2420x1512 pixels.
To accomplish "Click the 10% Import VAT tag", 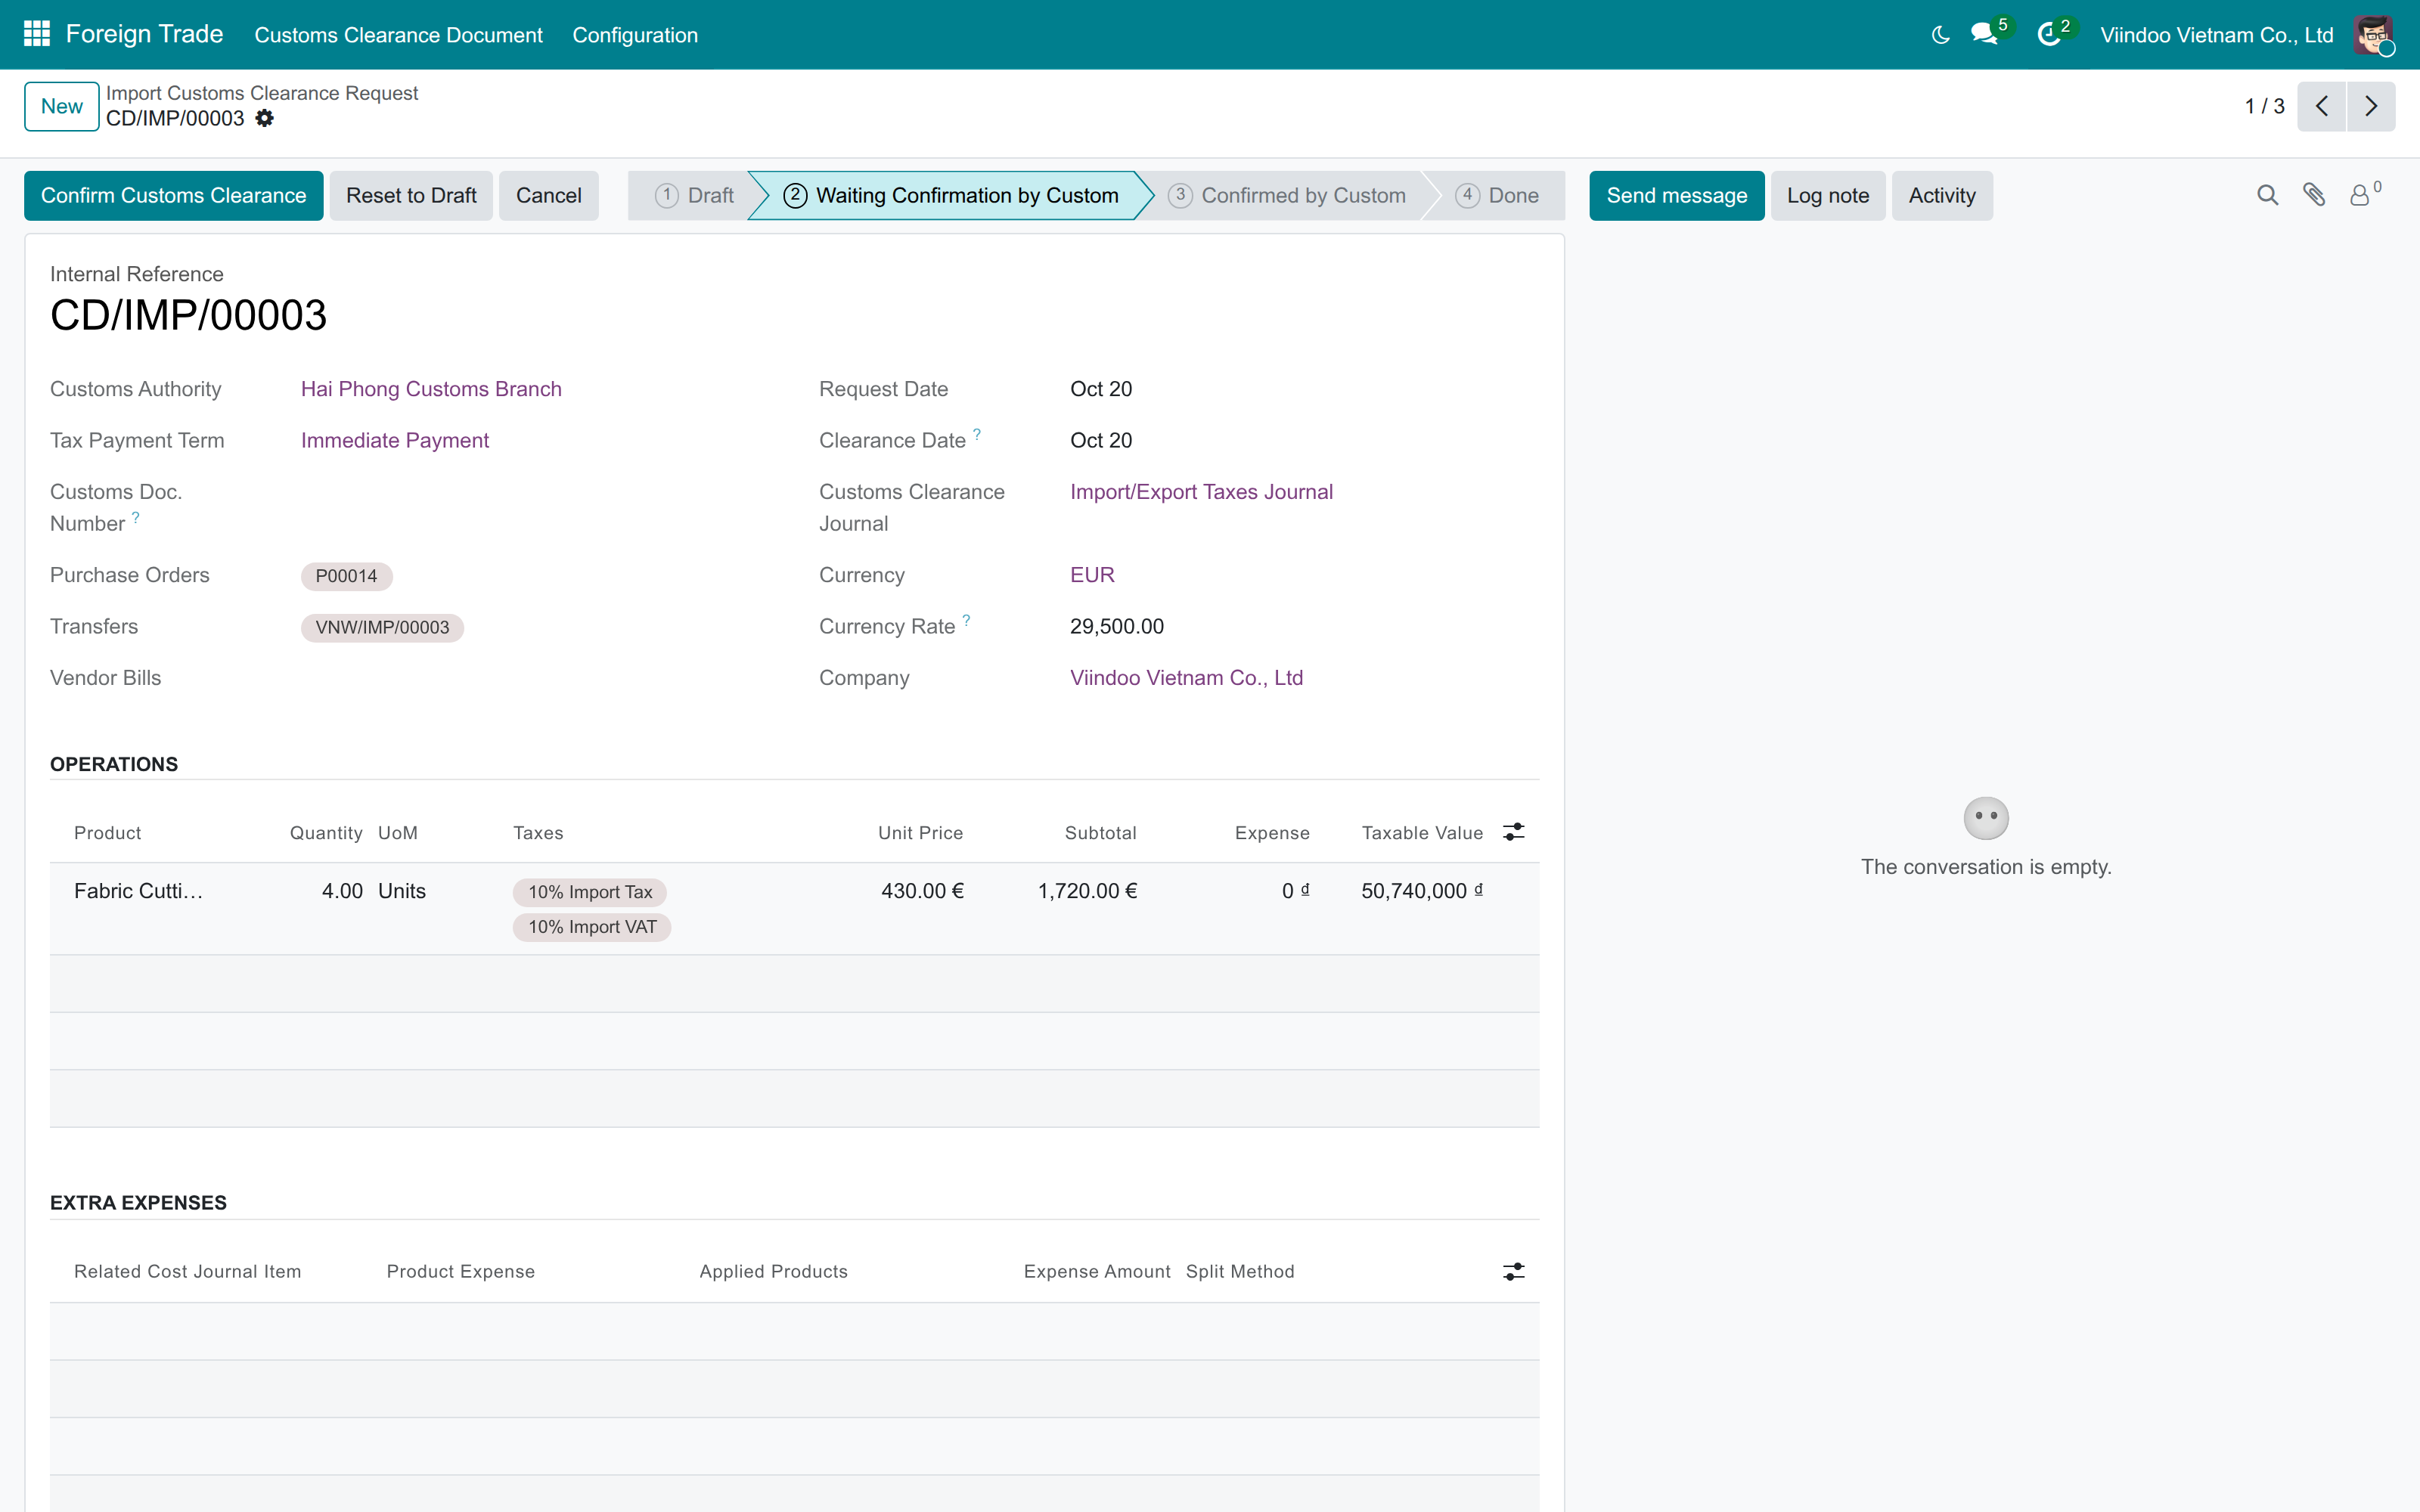I will tap(592, 927).
